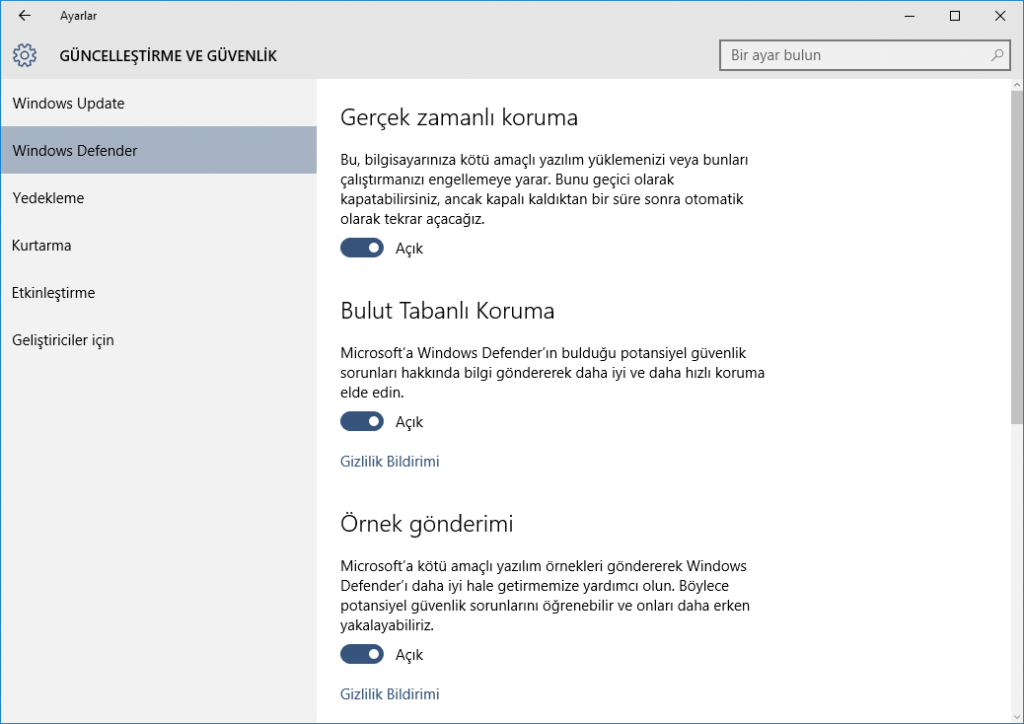Minimize the Ayarlar window

pos(909,16)
